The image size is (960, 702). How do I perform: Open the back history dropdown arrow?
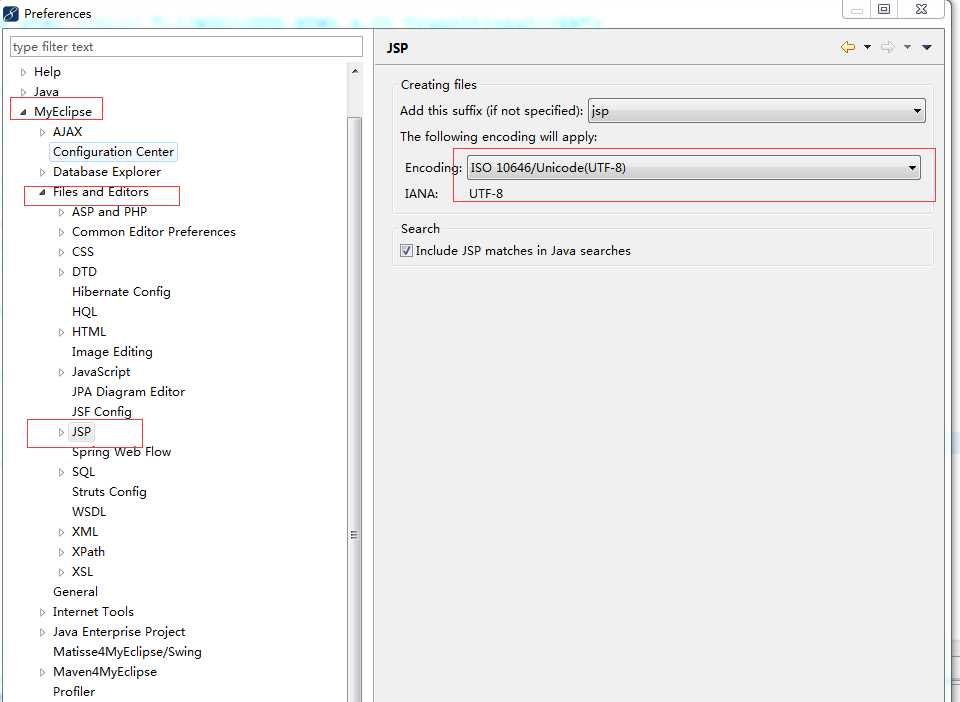click(867, 47)
